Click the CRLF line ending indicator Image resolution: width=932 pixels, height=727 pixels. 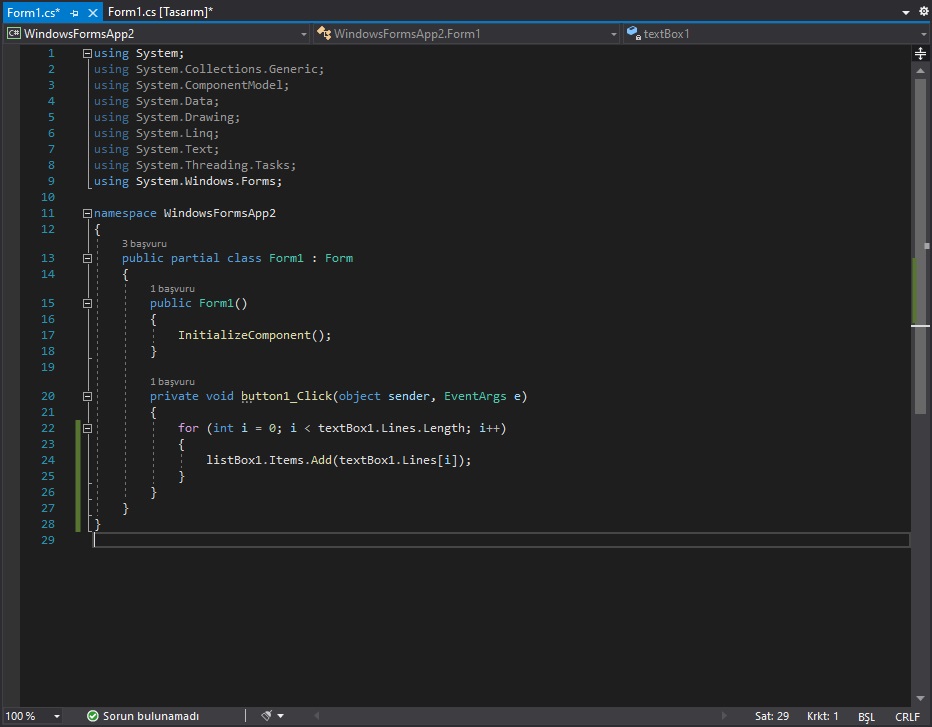pyautogui.click(x=908, y=717)
